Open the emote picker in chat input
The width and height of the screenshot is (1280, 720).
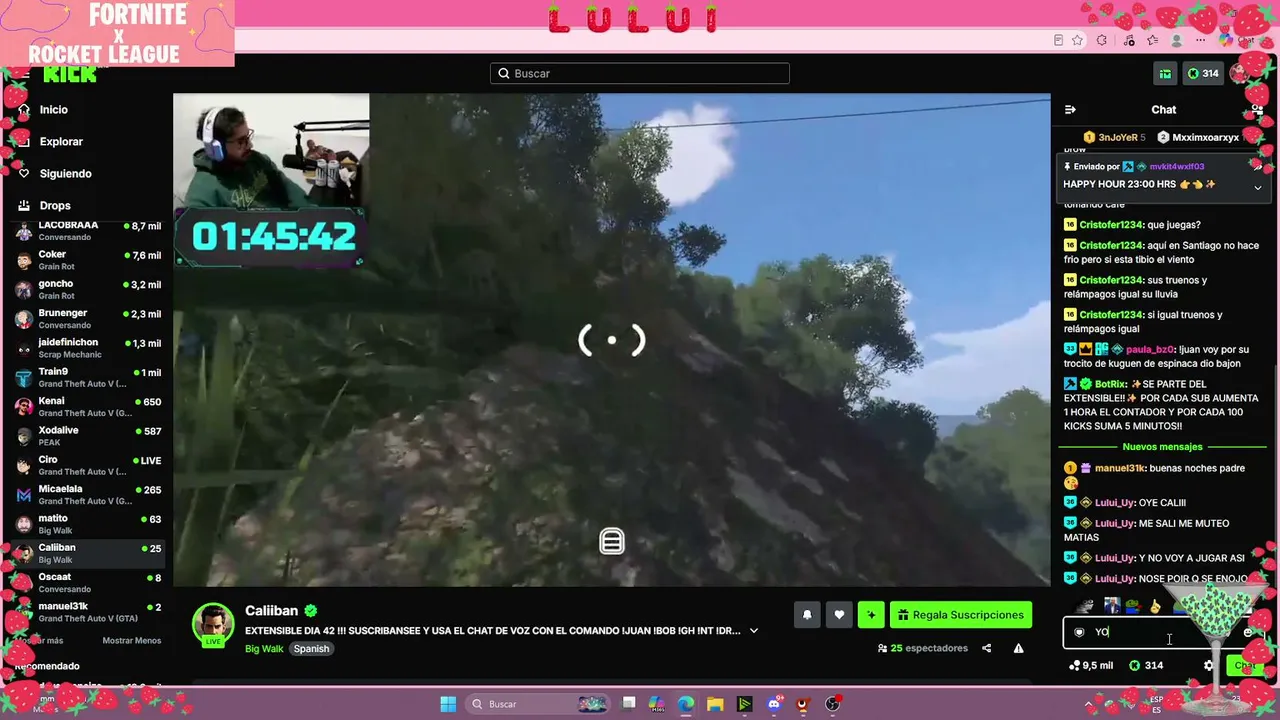(1247, 632)
